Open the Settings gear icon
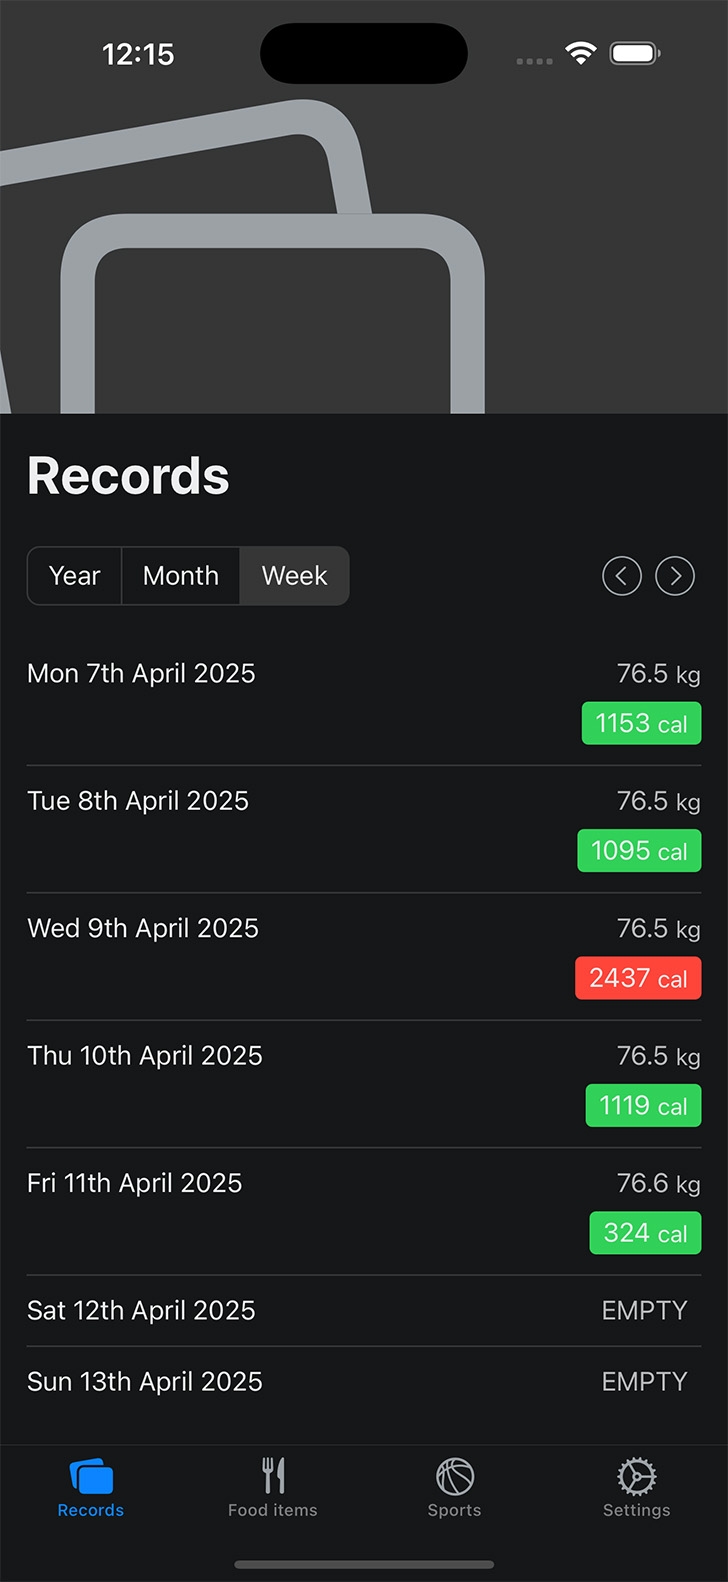Viewport: 728px width, 1582px height. pos(637,1476)
